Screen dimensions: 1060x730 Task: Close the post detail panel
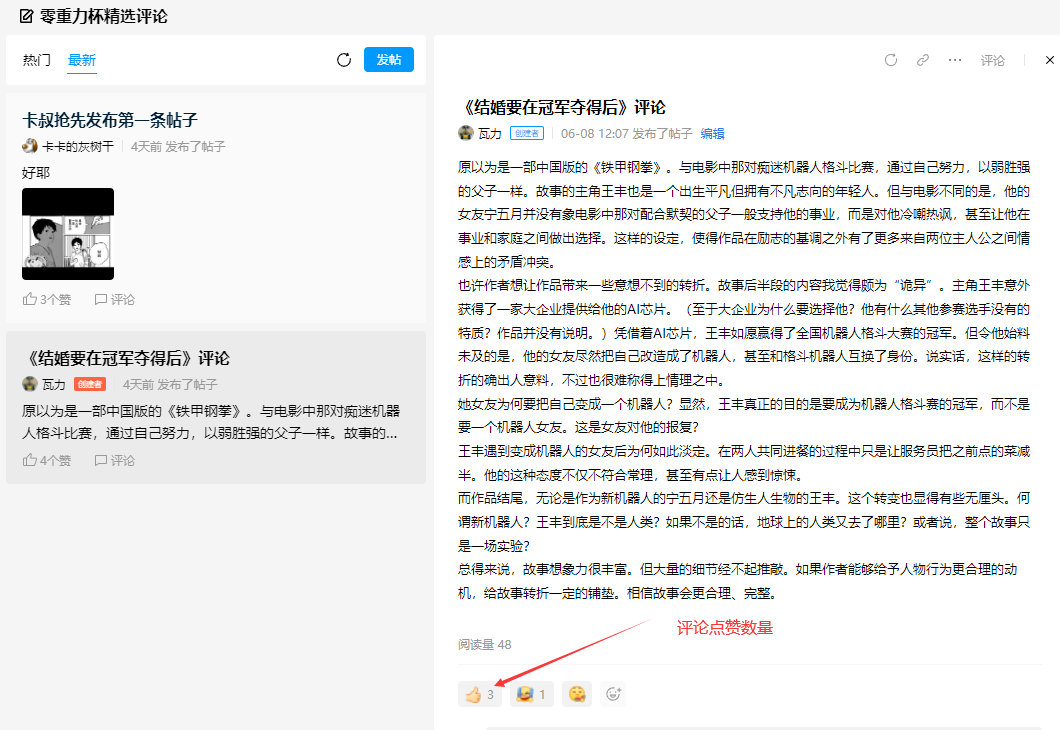click(x=1049, y=60)
